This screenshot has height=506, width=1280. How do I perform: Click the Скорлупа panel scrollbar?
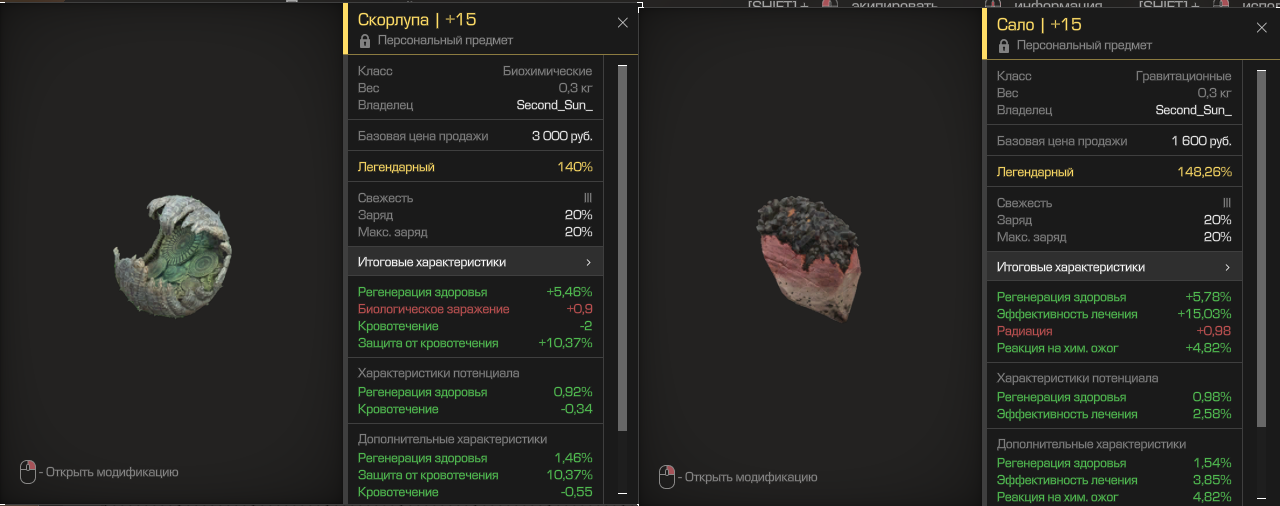622,248
